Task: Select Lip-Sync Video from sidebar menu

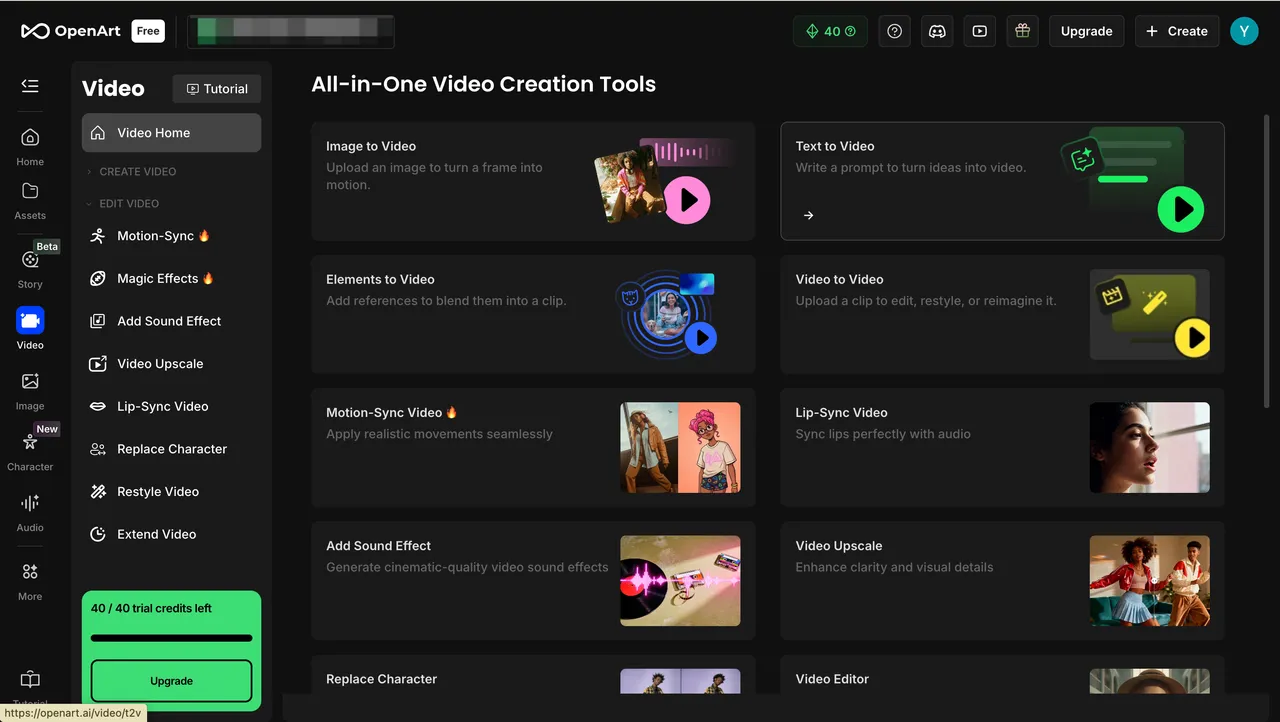Action: (162, 406)
